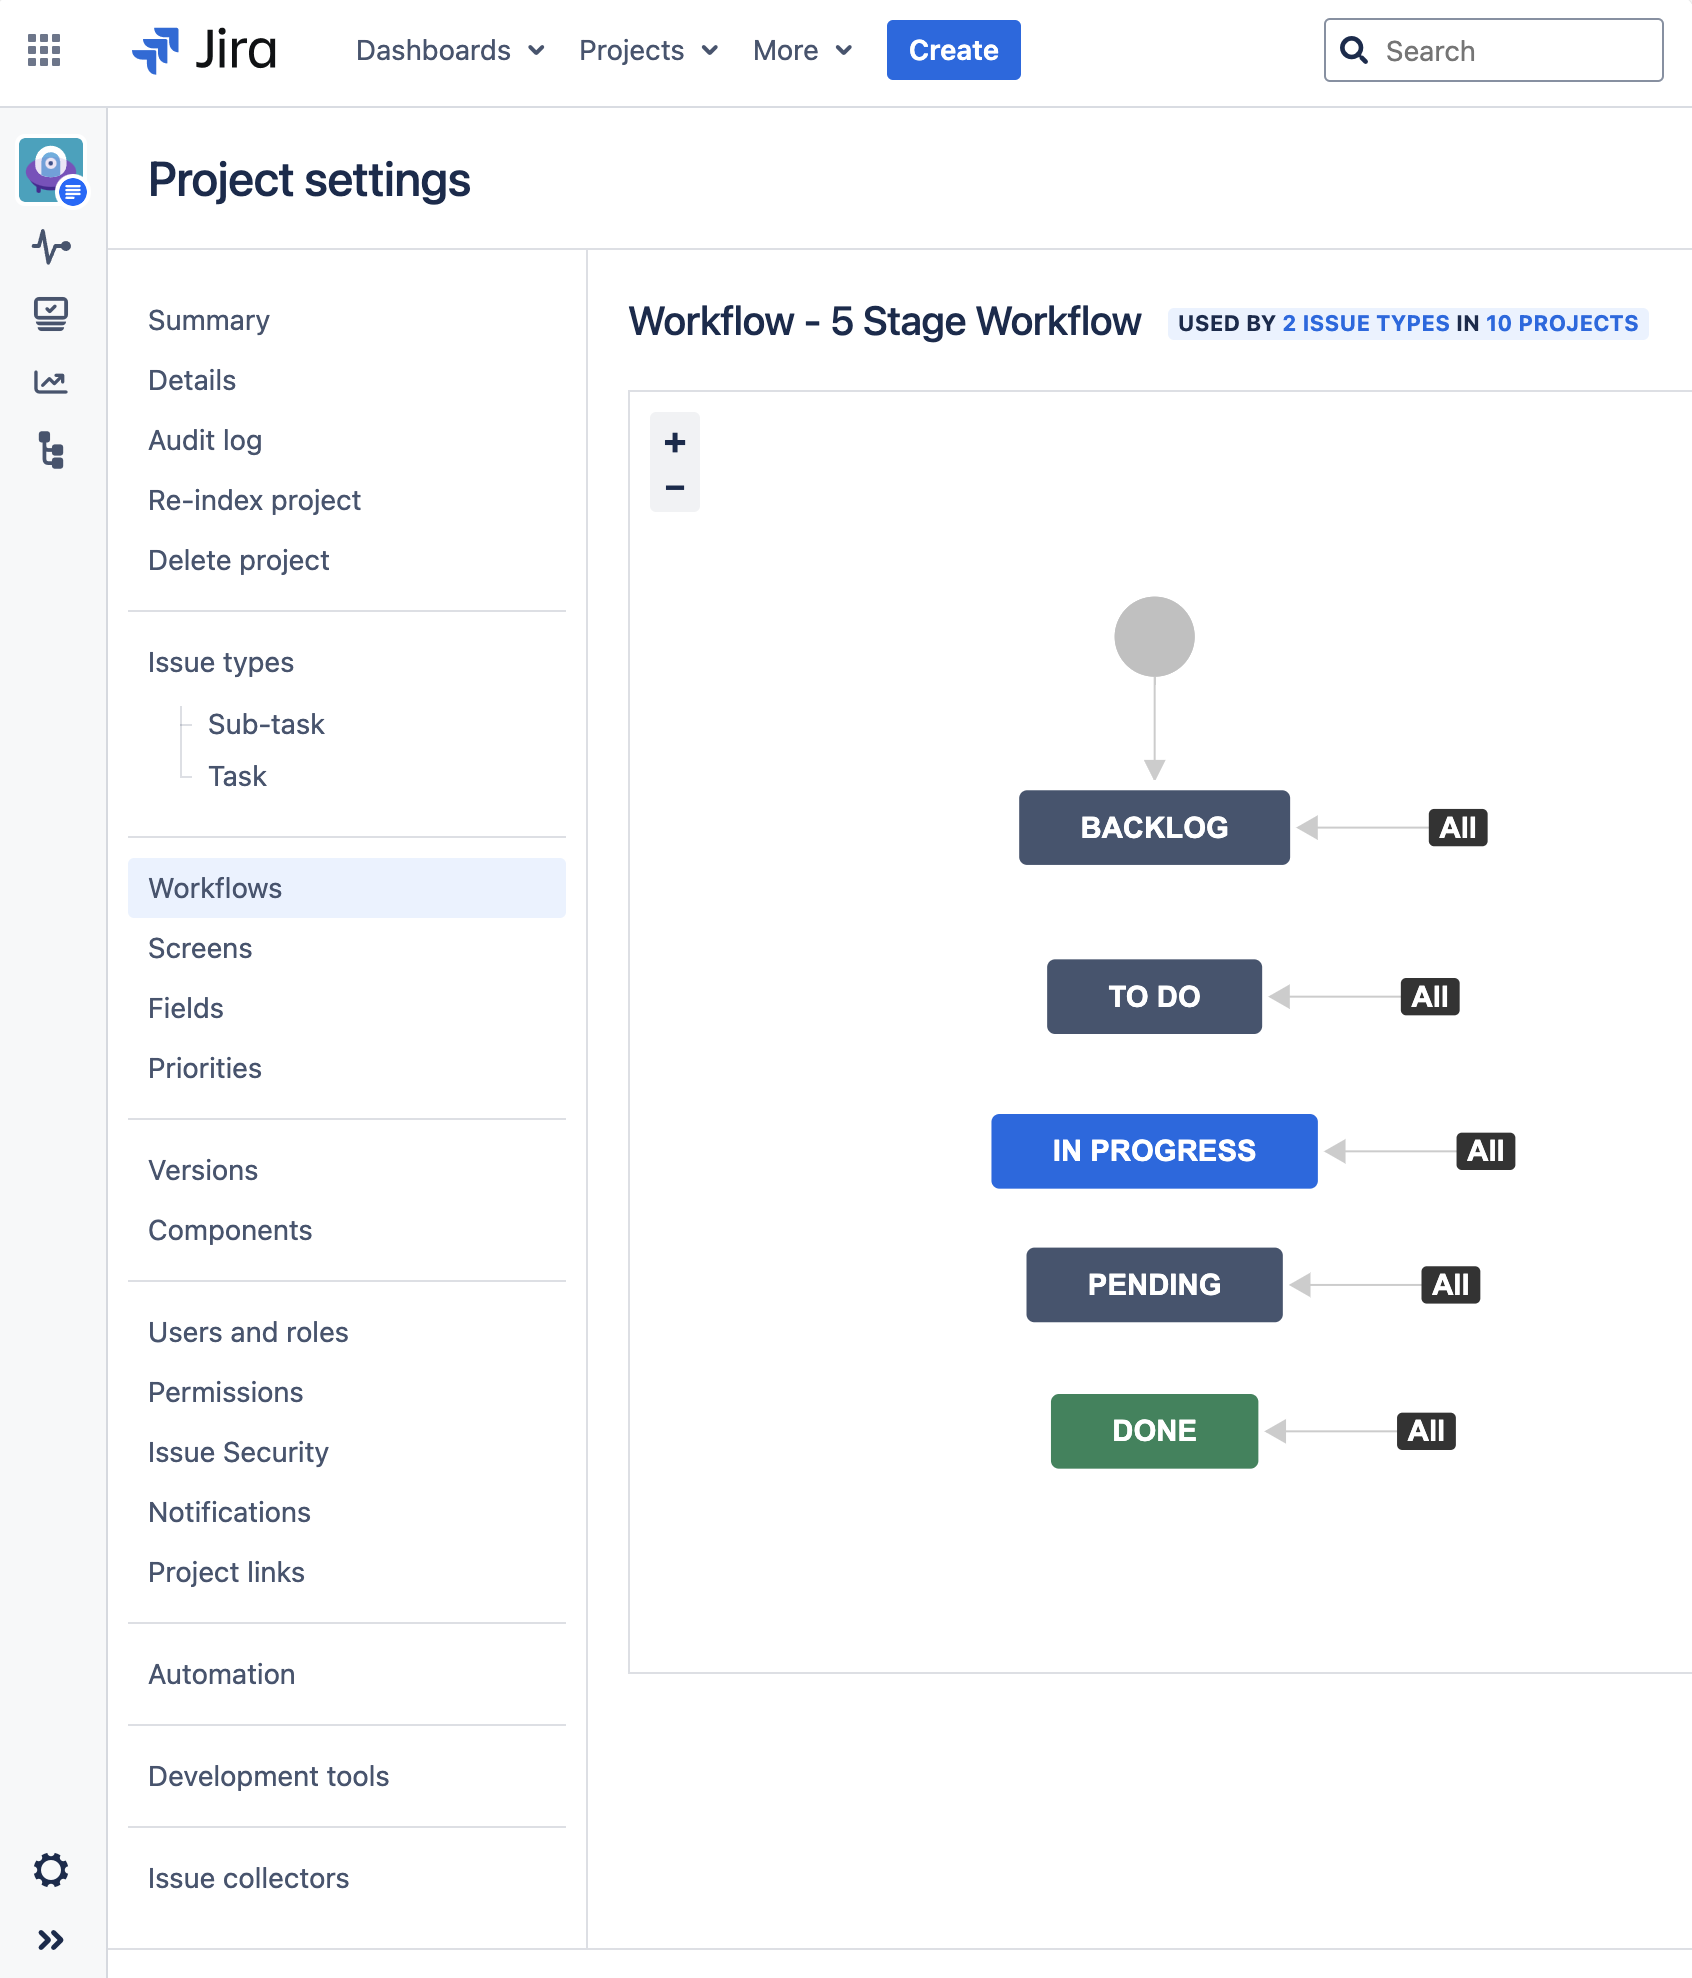The image size is (1692, 1978).
Task: Open the reports chart icon in sidebar
Action: (51, 381)
